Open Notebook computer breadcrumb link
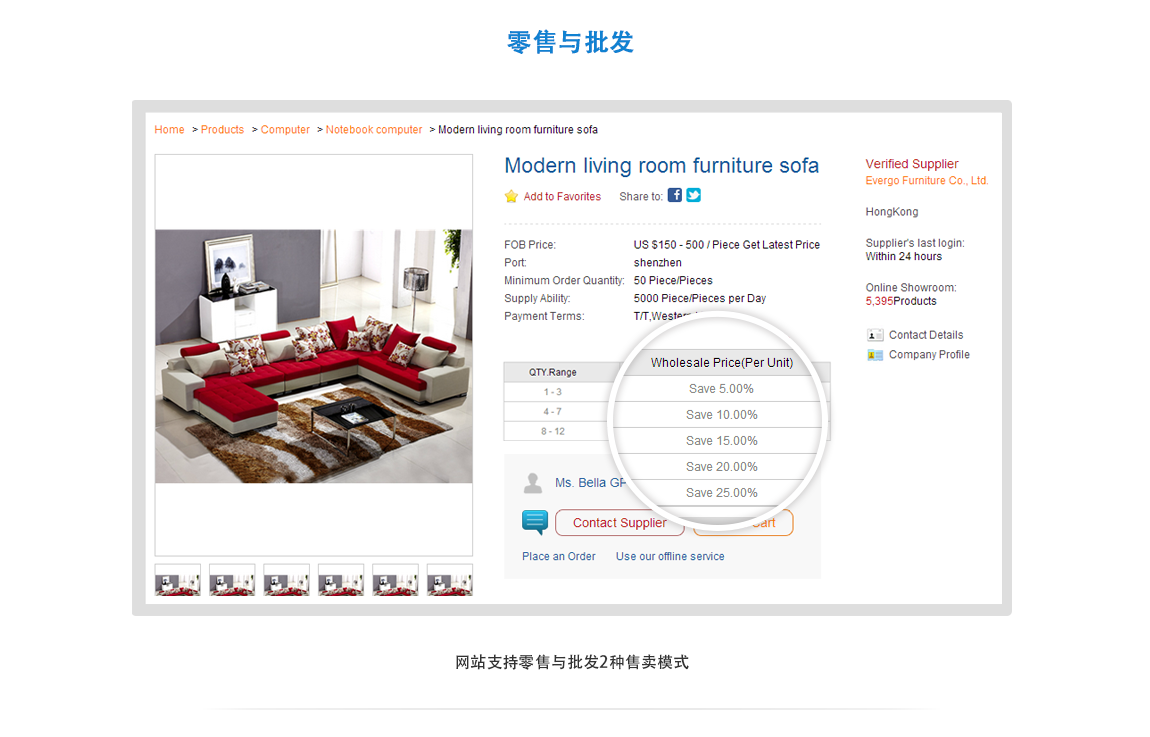 click(x=374, y=130)
